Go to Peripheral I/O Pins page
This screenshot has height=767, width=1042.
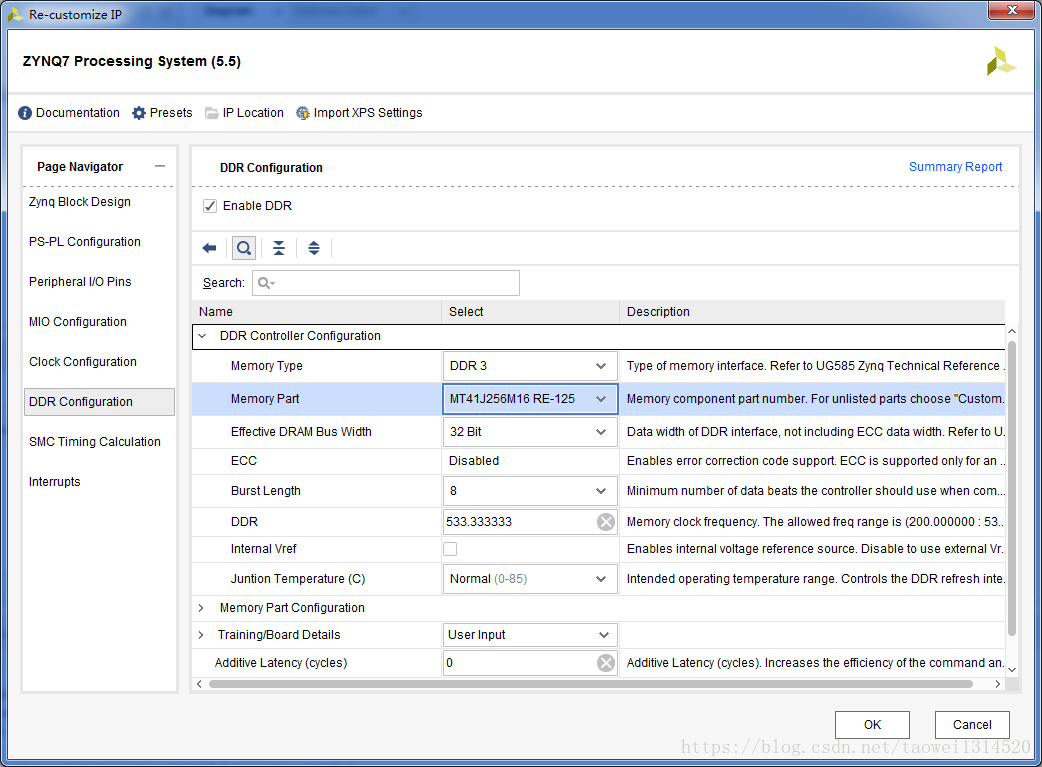tap(80, 282)
